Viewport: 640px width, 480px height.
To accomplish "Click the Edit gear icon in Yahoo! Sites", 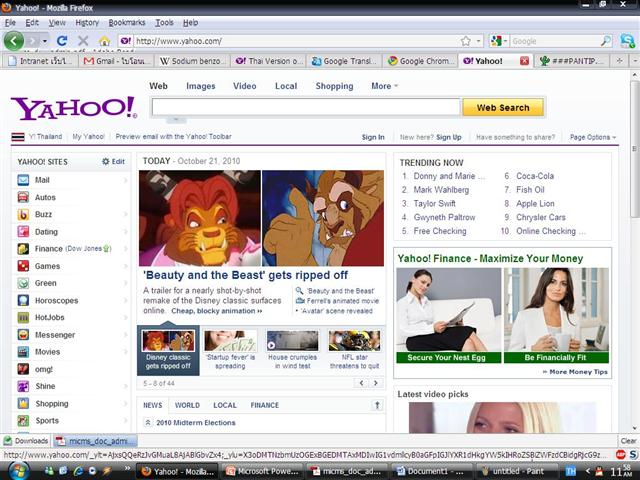I will (x=106, y=161).
